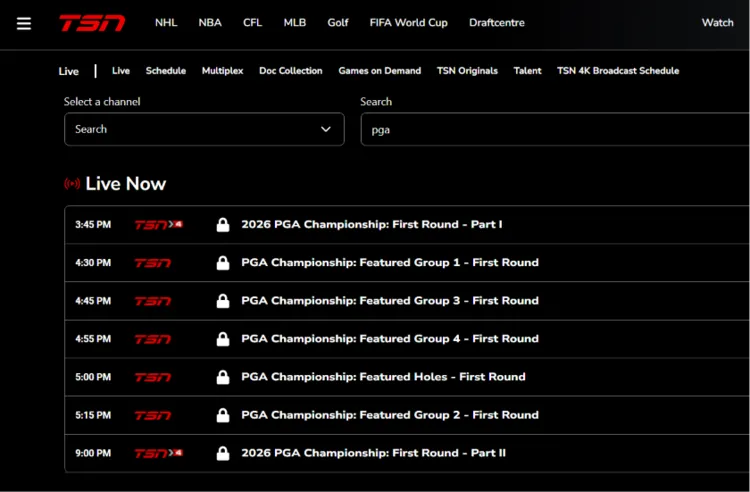Viewport: 750px width, 492px height.
Task: Open the NBA menu
Action: coord(210,22)
